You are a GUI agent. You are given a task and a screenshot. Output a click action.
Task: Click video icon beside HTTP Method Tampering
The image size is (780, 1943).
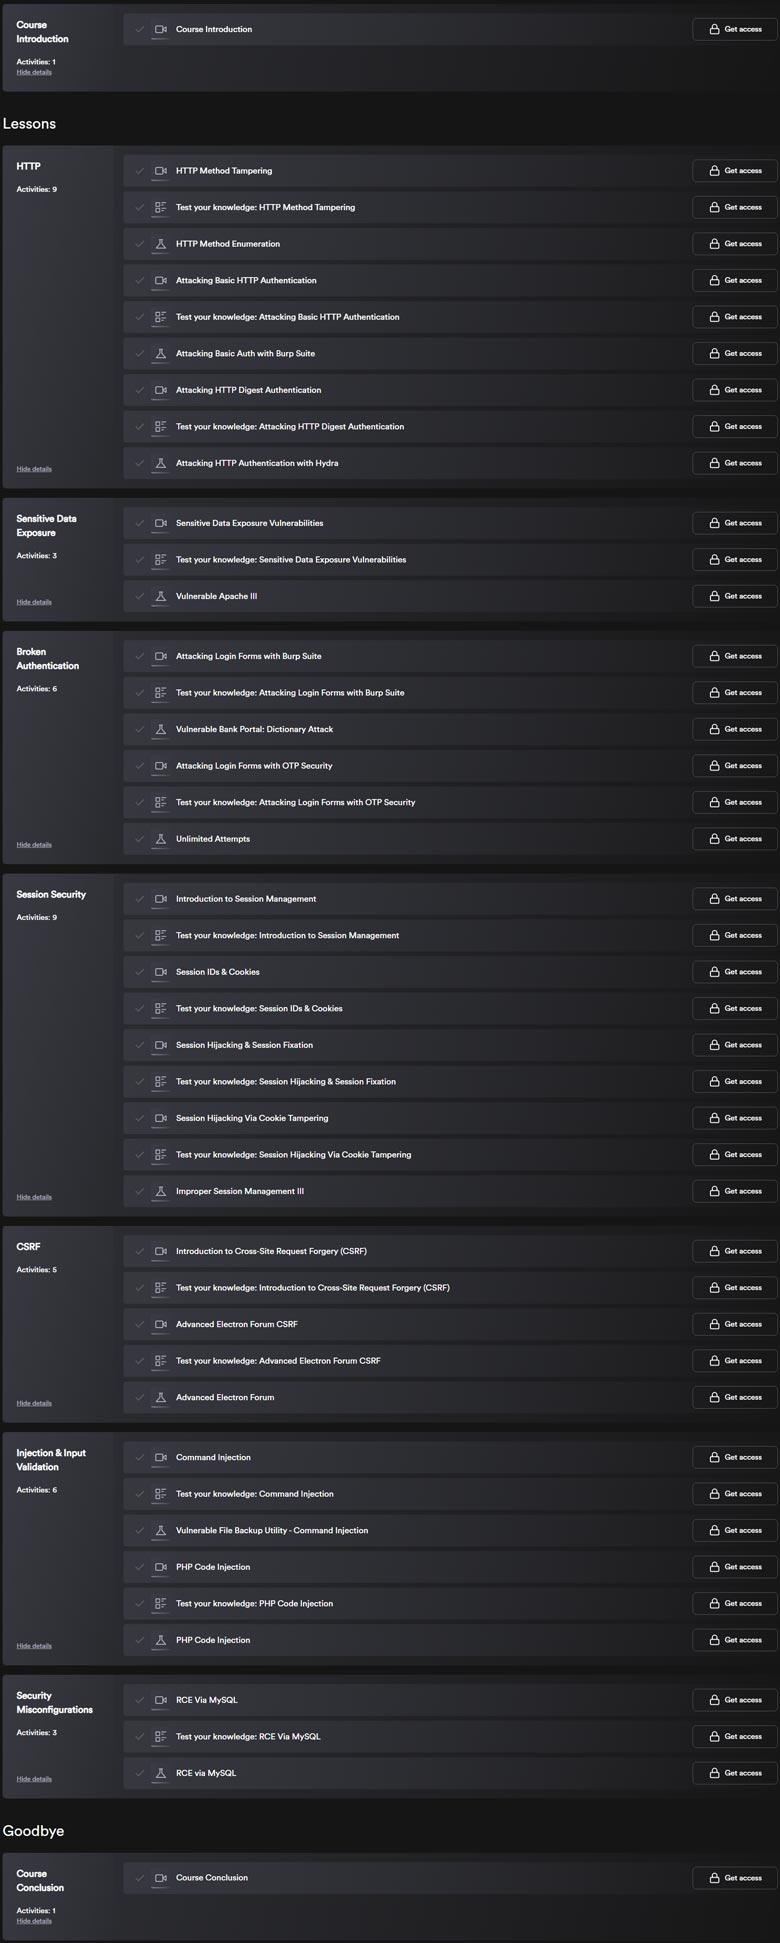tap(160, 171)
